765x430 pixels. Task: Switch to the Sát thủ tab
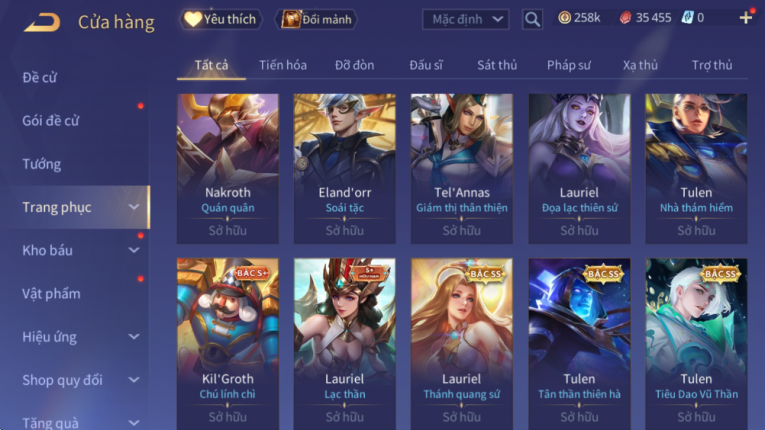click(x=497, y=65)
